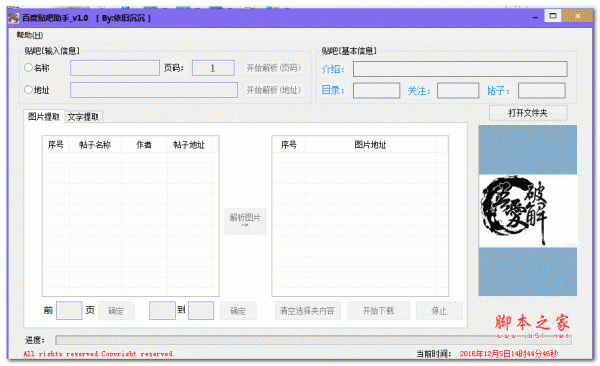Click 确定 button next to 页

(x=116, y=310)
